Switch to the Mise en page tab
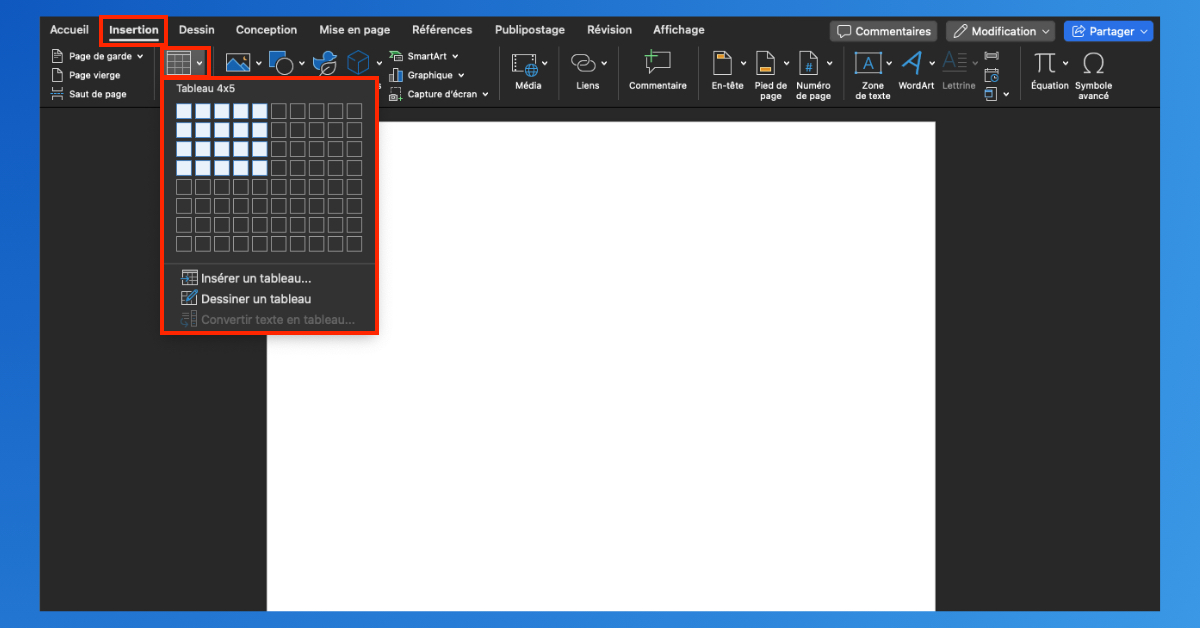Viewport: 1200px width, 628px height. tap(355, 30)
